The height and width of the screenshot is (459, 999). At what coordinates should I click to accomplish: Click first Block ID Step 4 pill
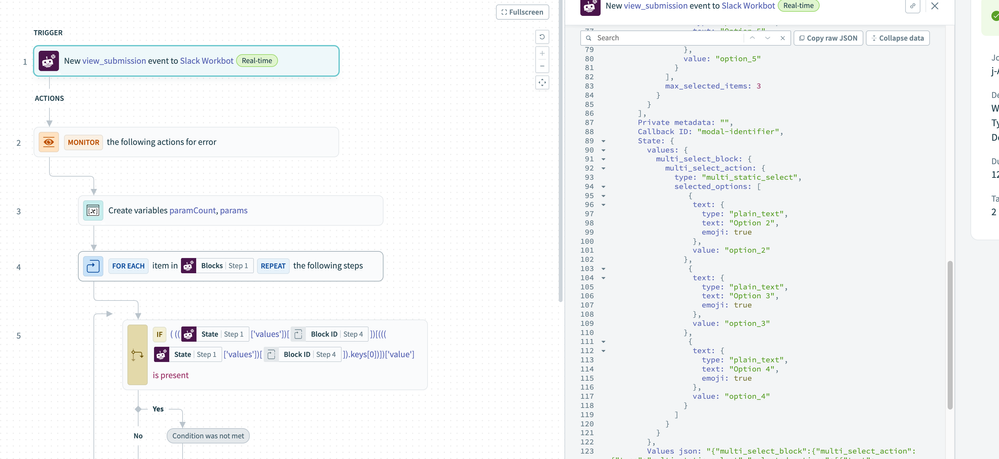(x=329, y=334)
